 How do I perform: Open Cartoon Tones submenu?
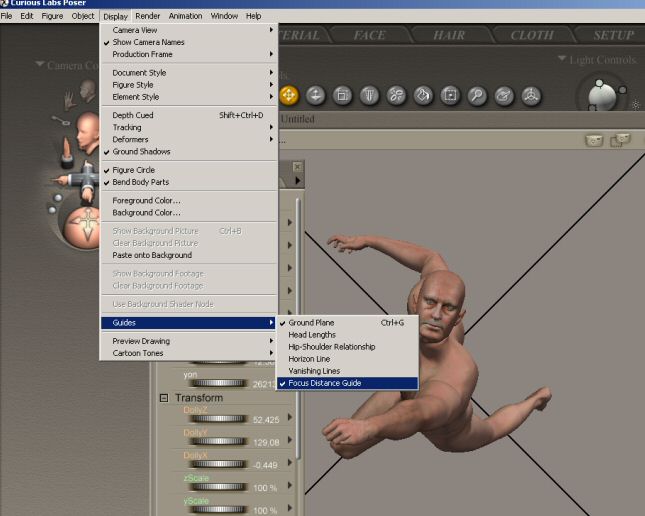[189, 353]
